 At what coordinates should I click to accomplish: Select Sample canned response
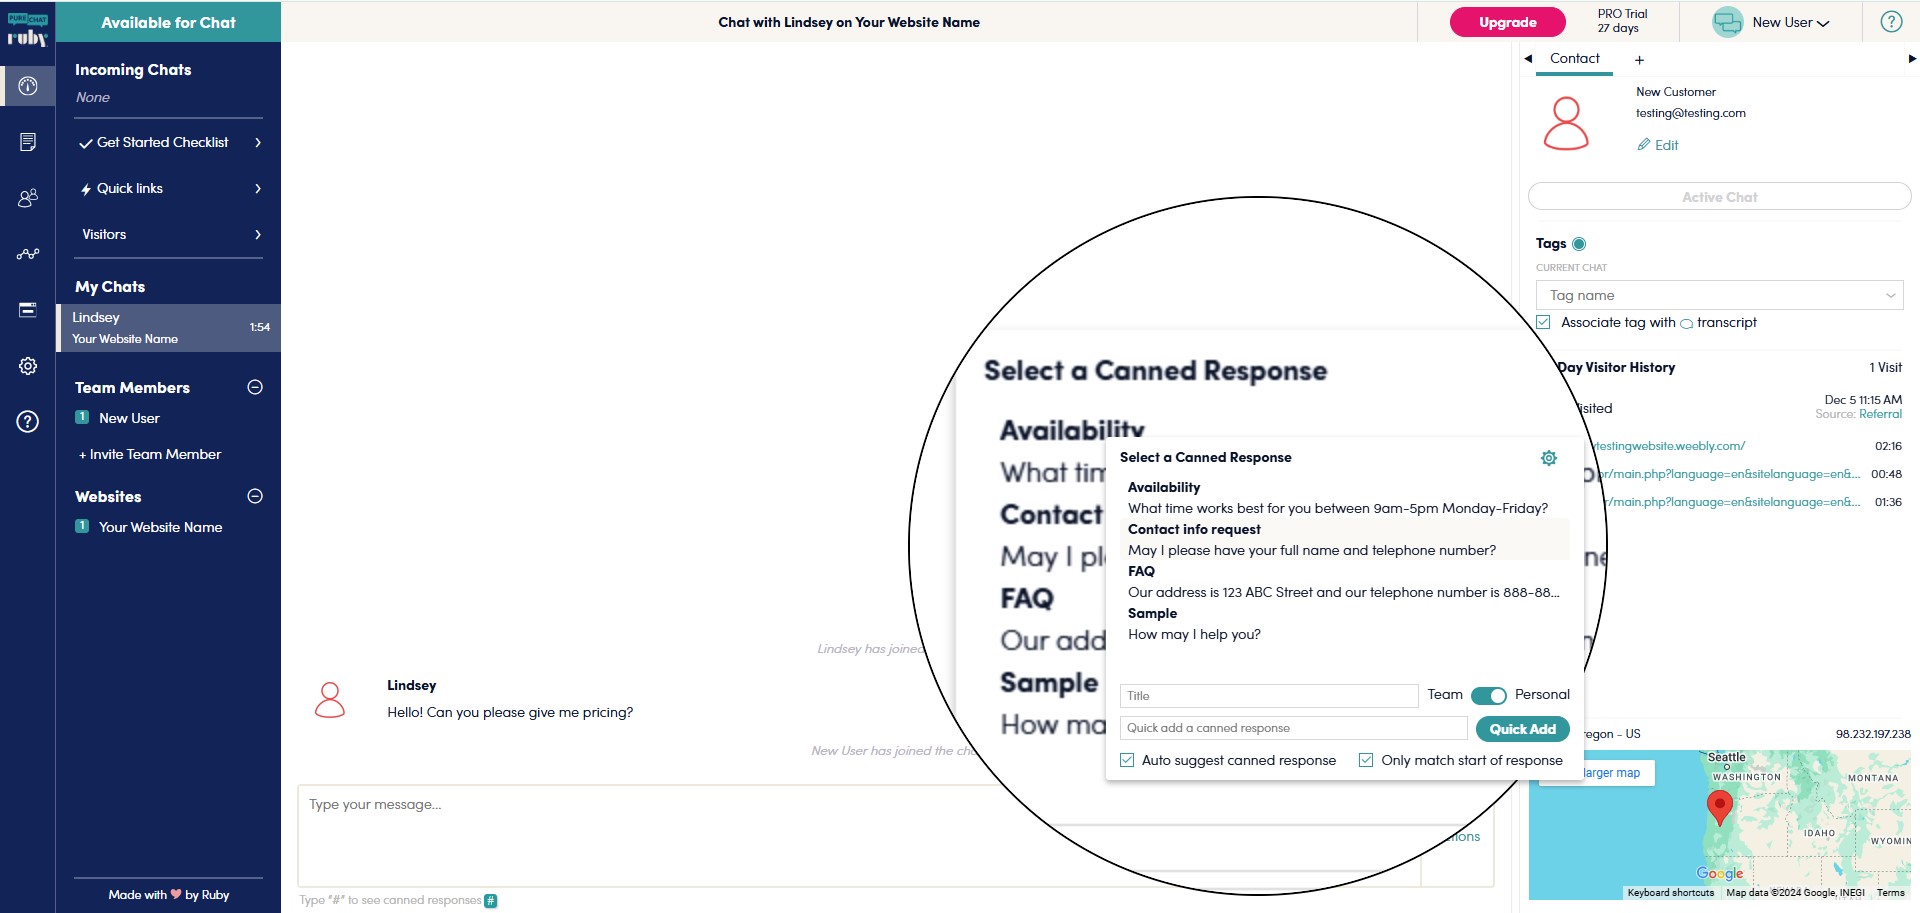click(x=1344, y=624)
